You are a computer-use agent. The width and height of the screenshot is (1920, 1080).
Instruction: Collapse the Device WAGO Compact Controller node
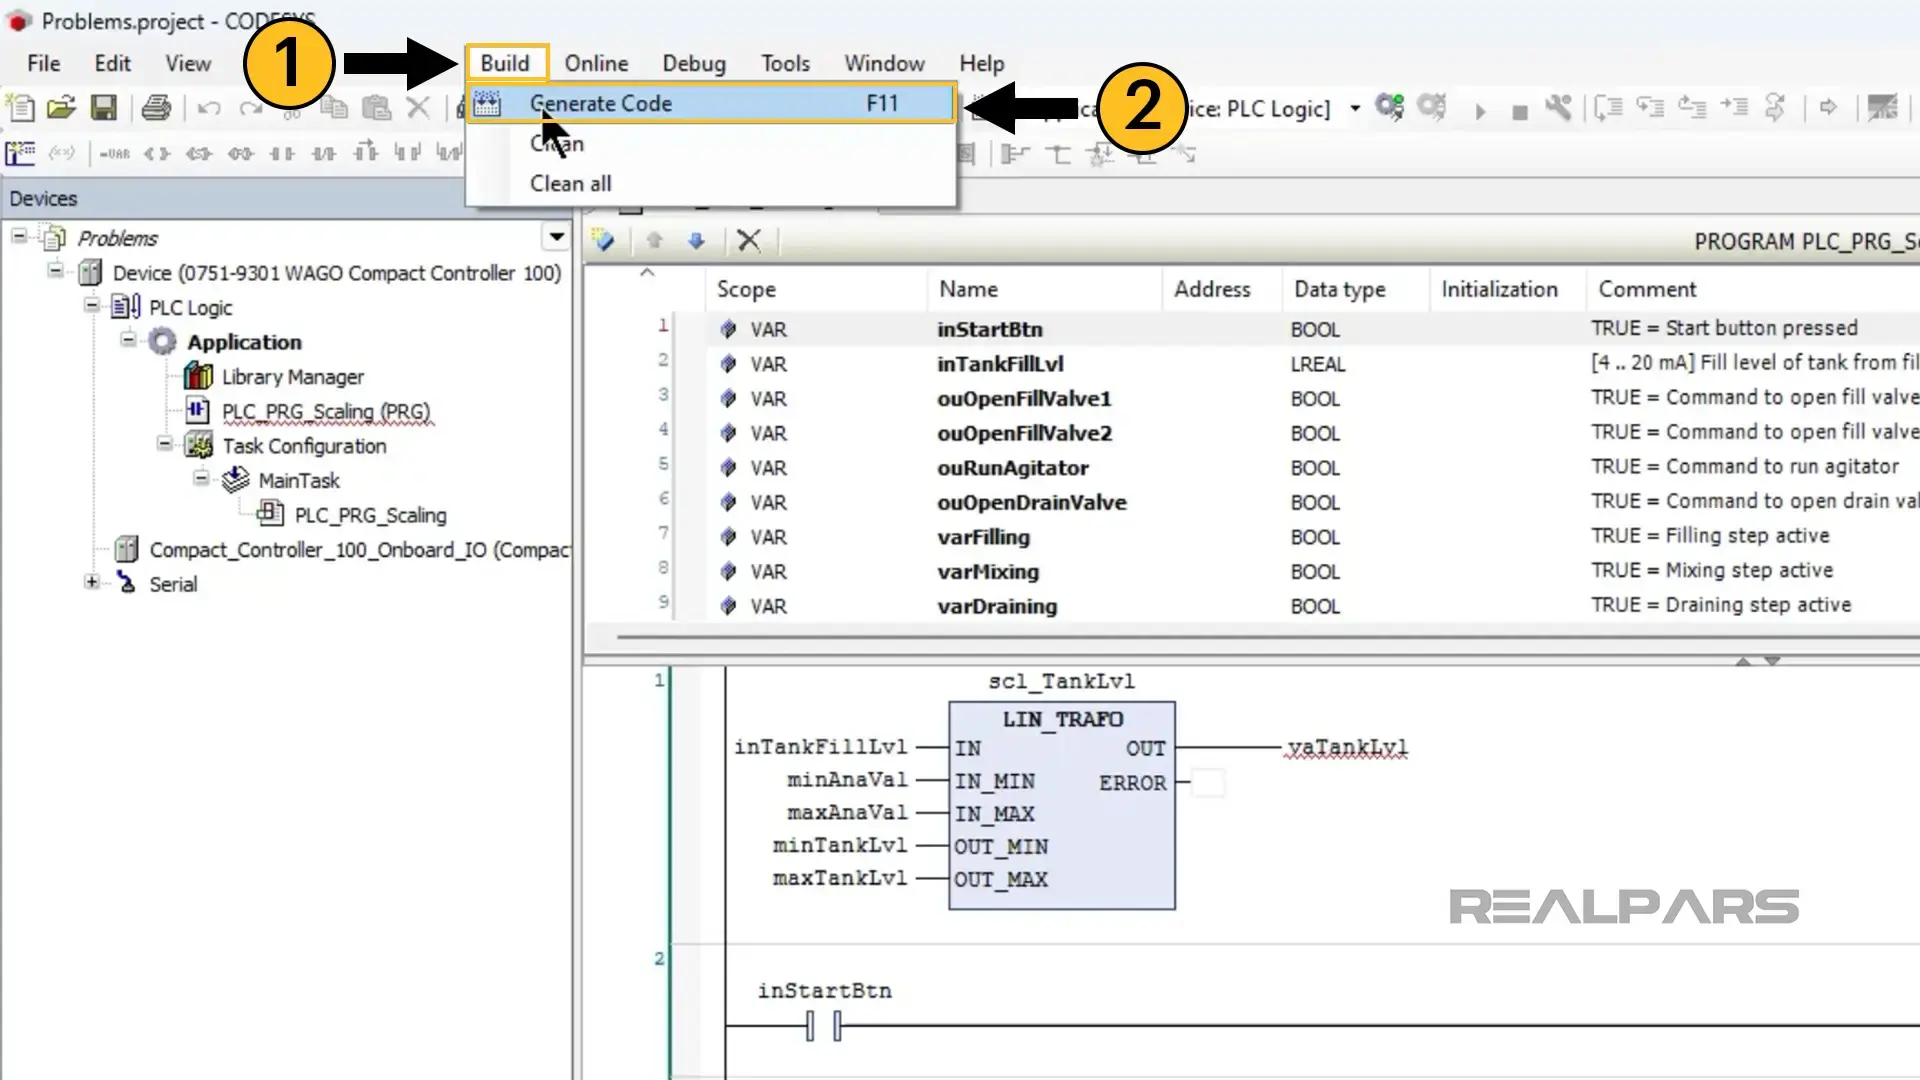click(x=56, y=270)
